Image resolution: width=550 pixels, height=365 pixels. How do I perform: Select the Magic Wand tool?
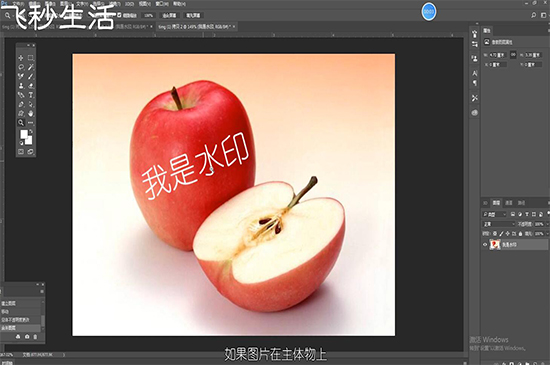click(31, 67)
